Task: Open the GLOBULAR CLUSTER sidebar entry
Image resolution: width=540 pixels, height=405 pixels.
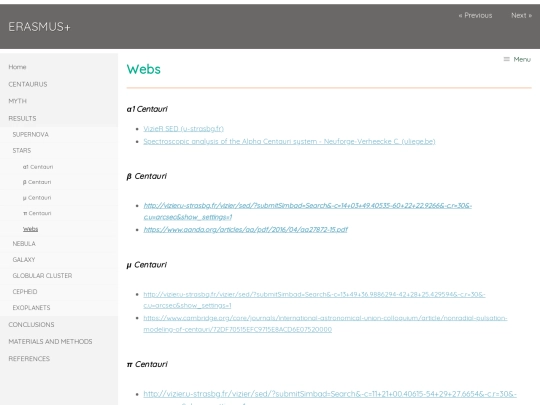Action: pyautogui.click(x=42, y=276)
